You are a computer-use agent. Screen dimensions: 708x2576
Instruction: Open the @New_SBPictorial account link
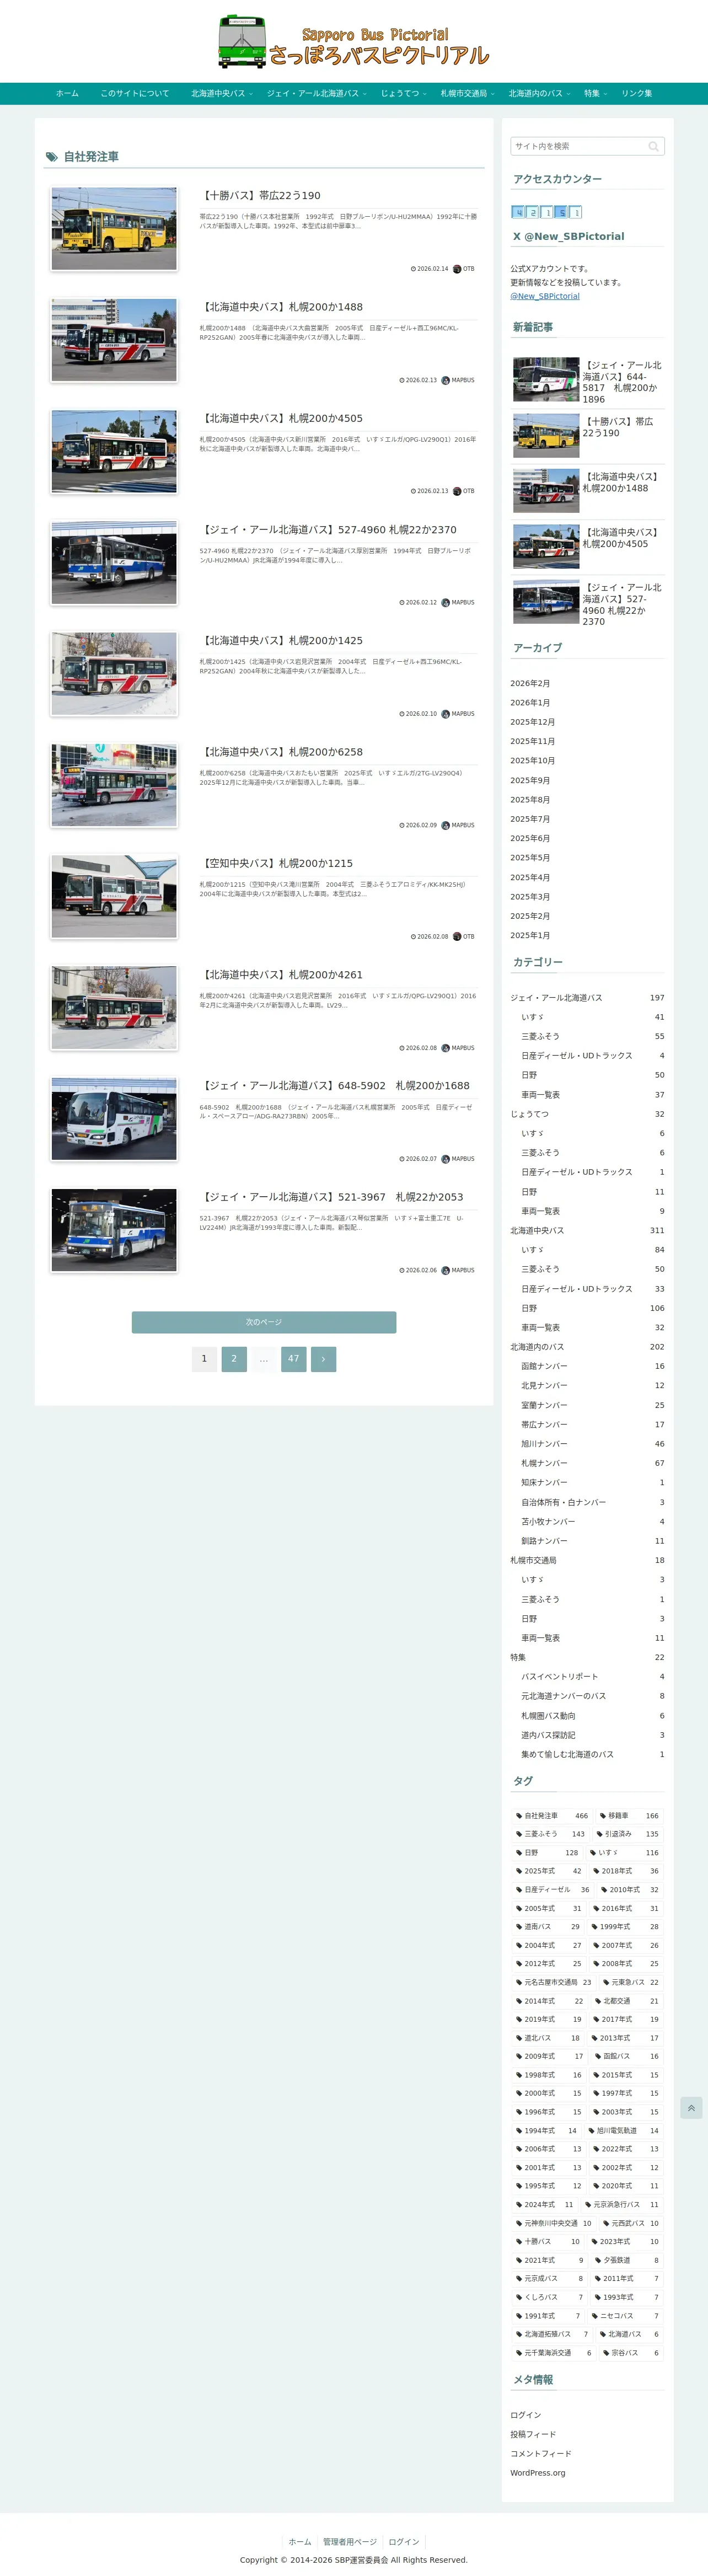(545, 296)
